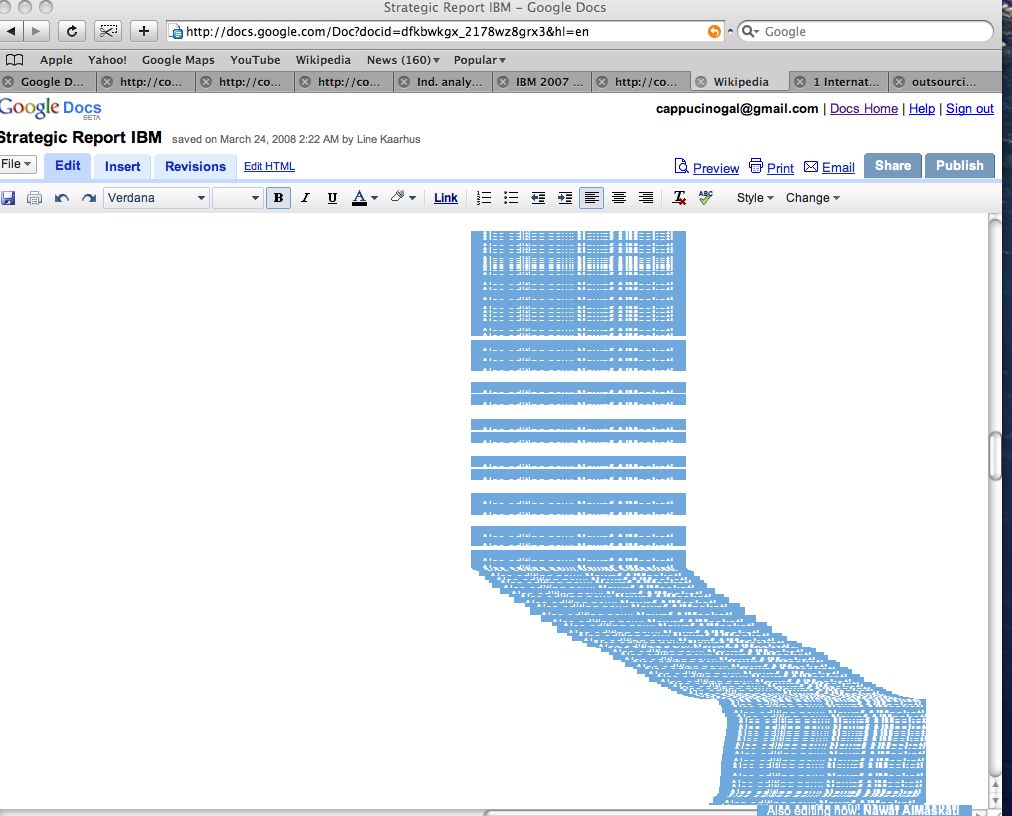Center align the text
1012x816 pixels.
[619, 198]
